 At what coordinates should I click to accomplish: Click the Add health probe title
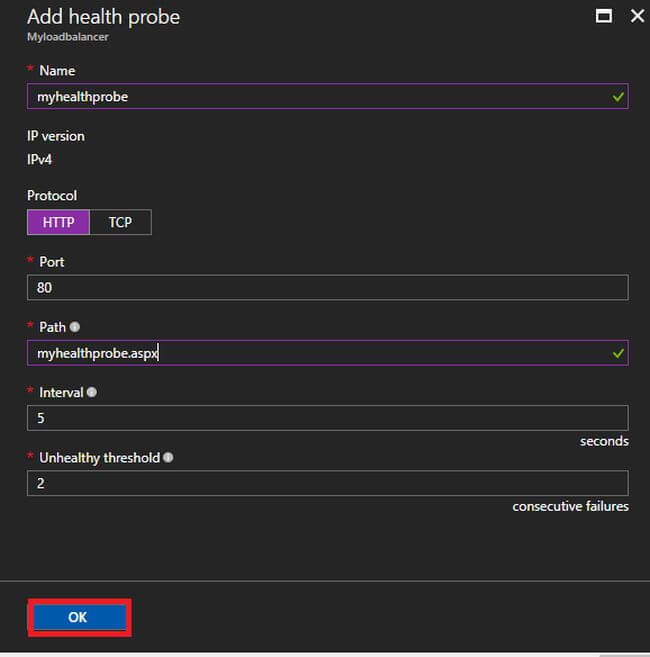pyautogui.click(x=103, y=17)
